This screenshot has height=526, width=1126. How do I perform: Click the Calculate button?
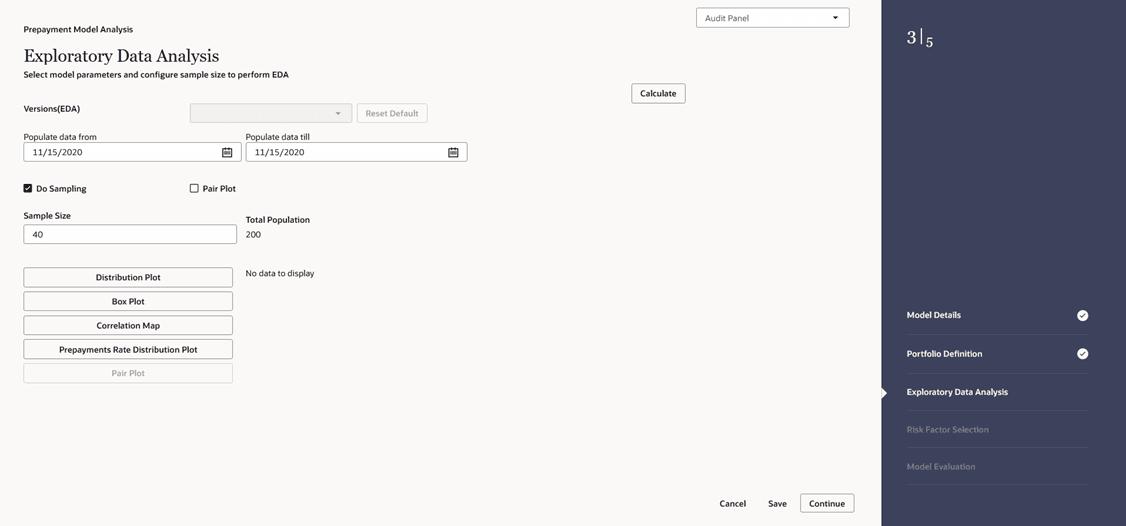pyautogui.click(x=659, y=93)
